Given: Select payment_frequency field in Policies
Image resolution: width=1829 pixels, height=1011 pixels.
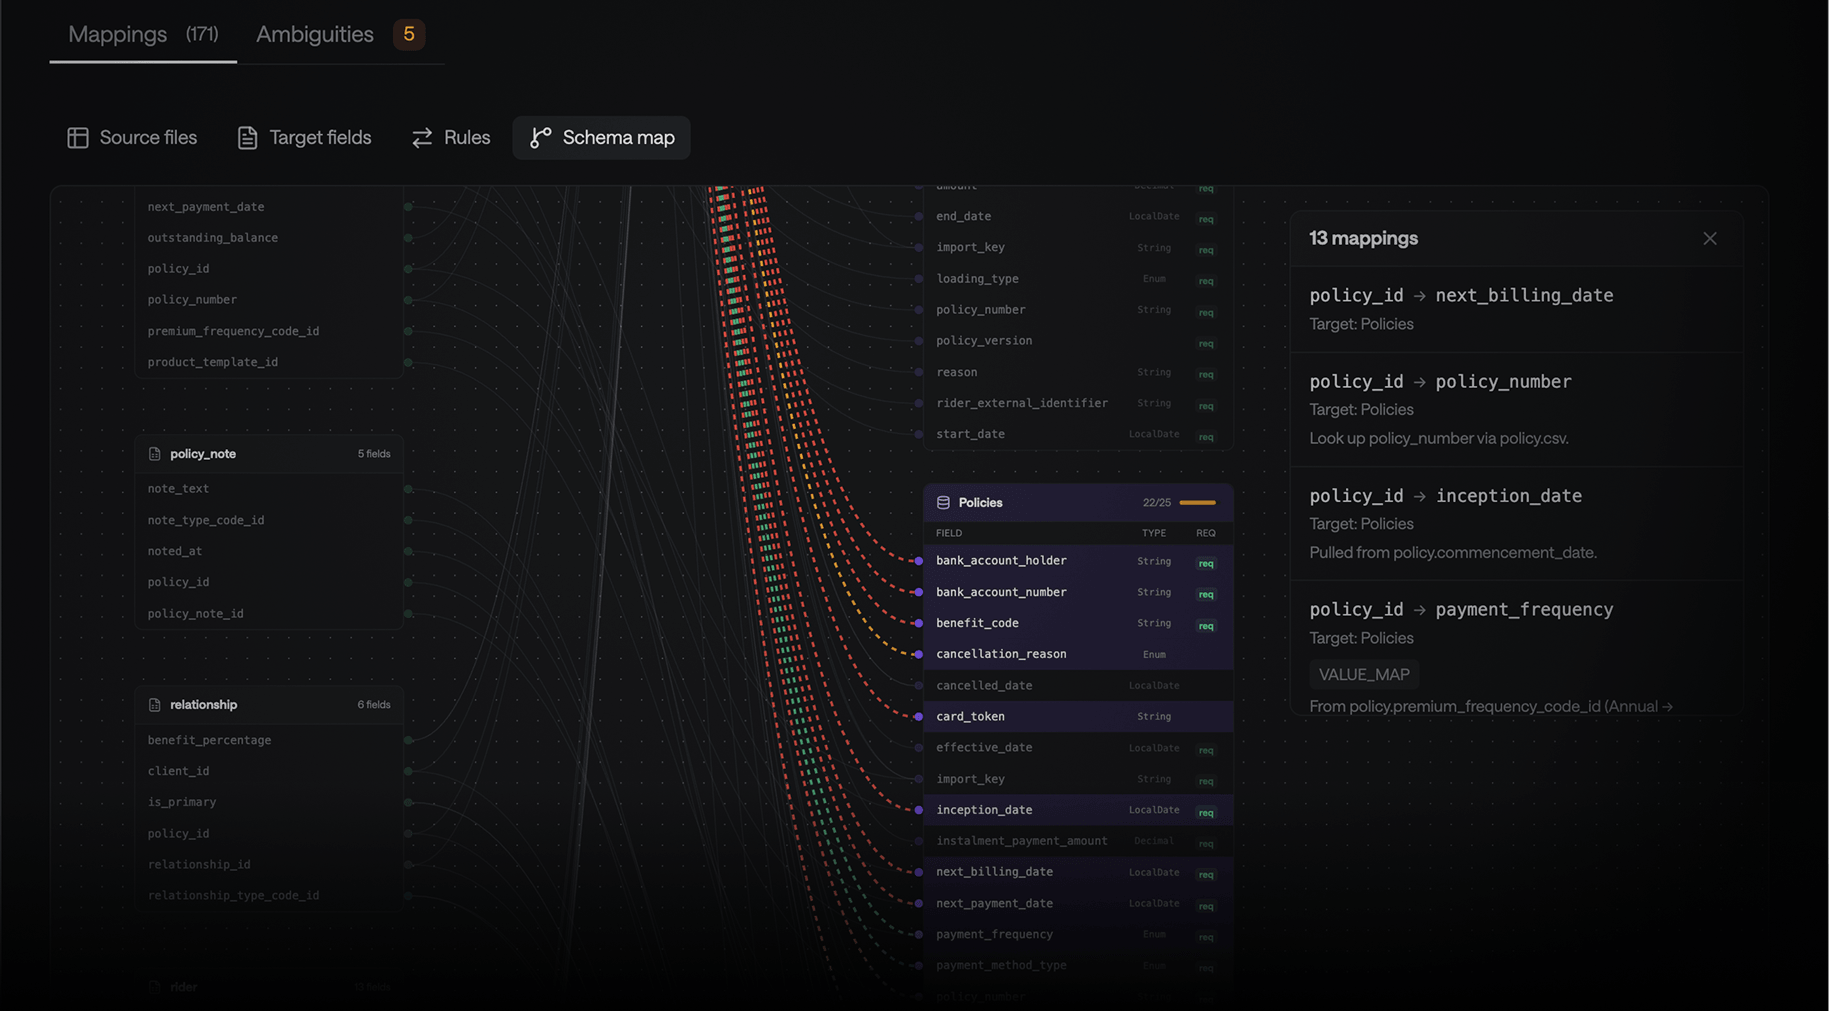Looking at the screenshot, I should point(1078,934).
